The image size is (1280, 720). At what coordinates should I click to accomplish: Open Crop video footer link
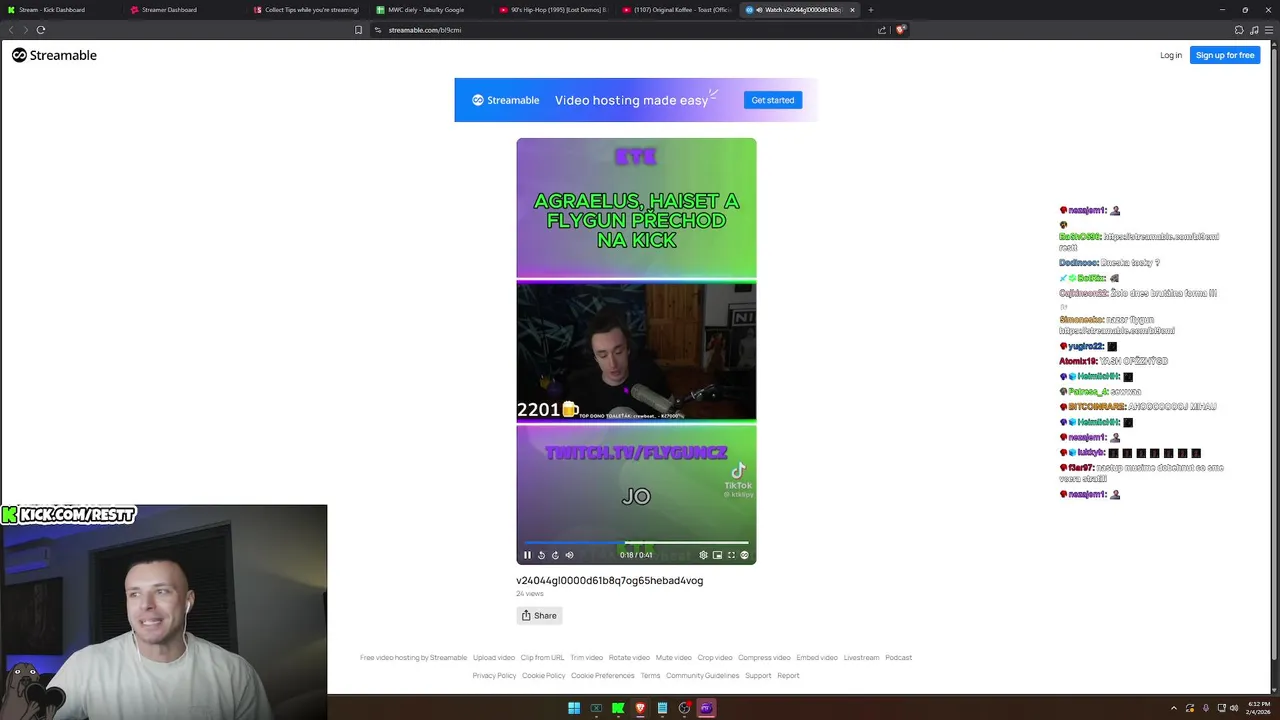(715, 658)
